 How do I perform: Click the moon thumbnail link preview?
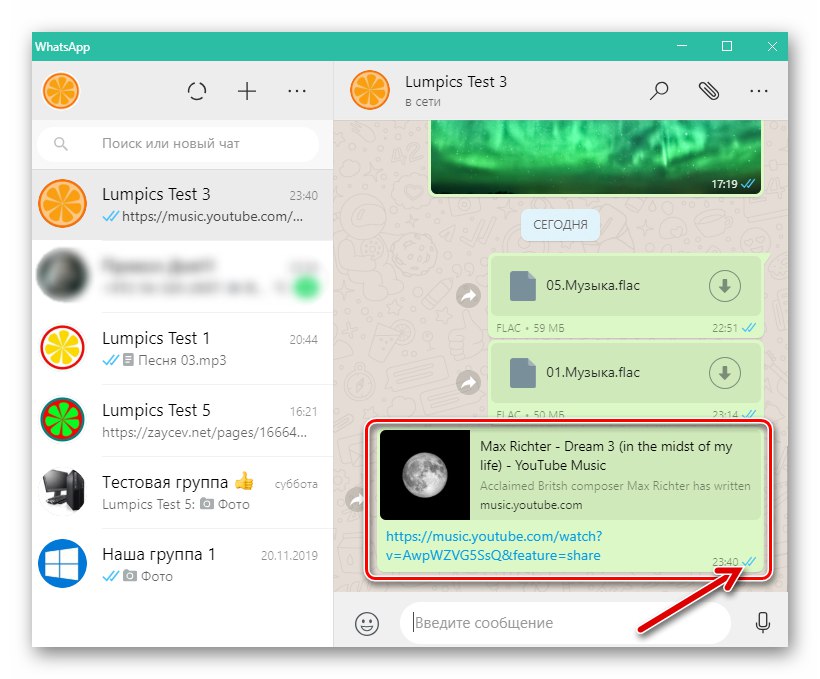[x=425, y=475]
